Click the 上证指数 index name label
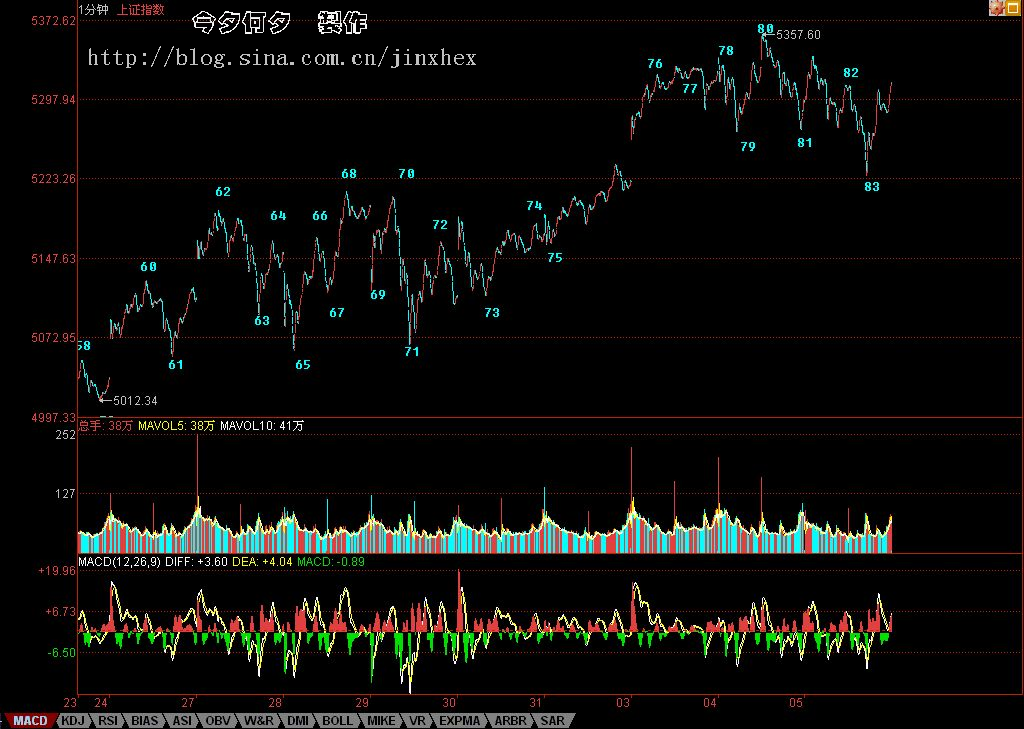Image resolution: width=1024 pixels, height=729 pixels. click(142, 9)
